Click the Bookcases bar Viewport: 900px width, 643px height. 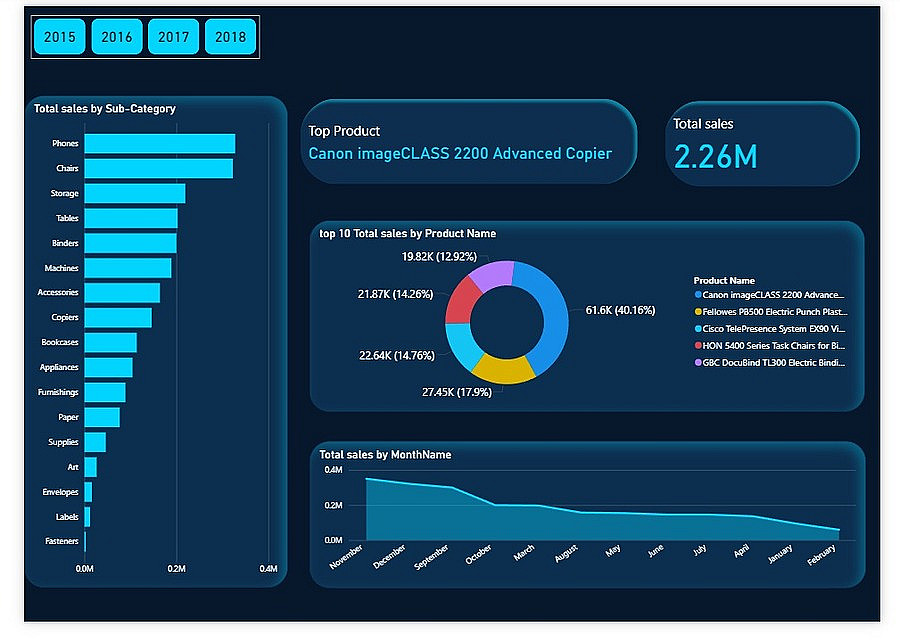pos(110,343)
